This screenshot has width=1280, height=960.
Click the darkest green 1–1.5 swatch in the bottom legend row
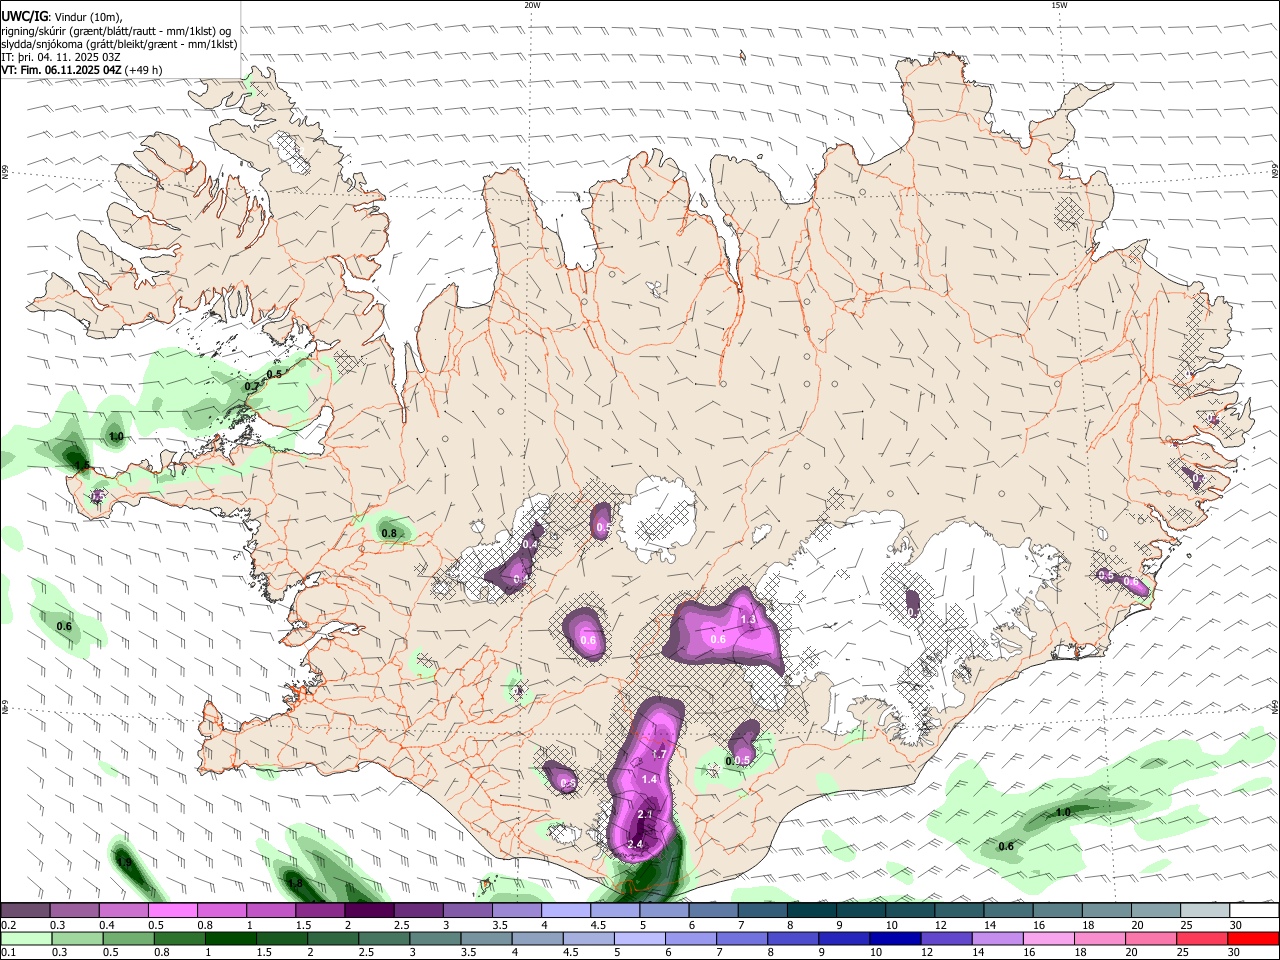[x=230, y=938]
